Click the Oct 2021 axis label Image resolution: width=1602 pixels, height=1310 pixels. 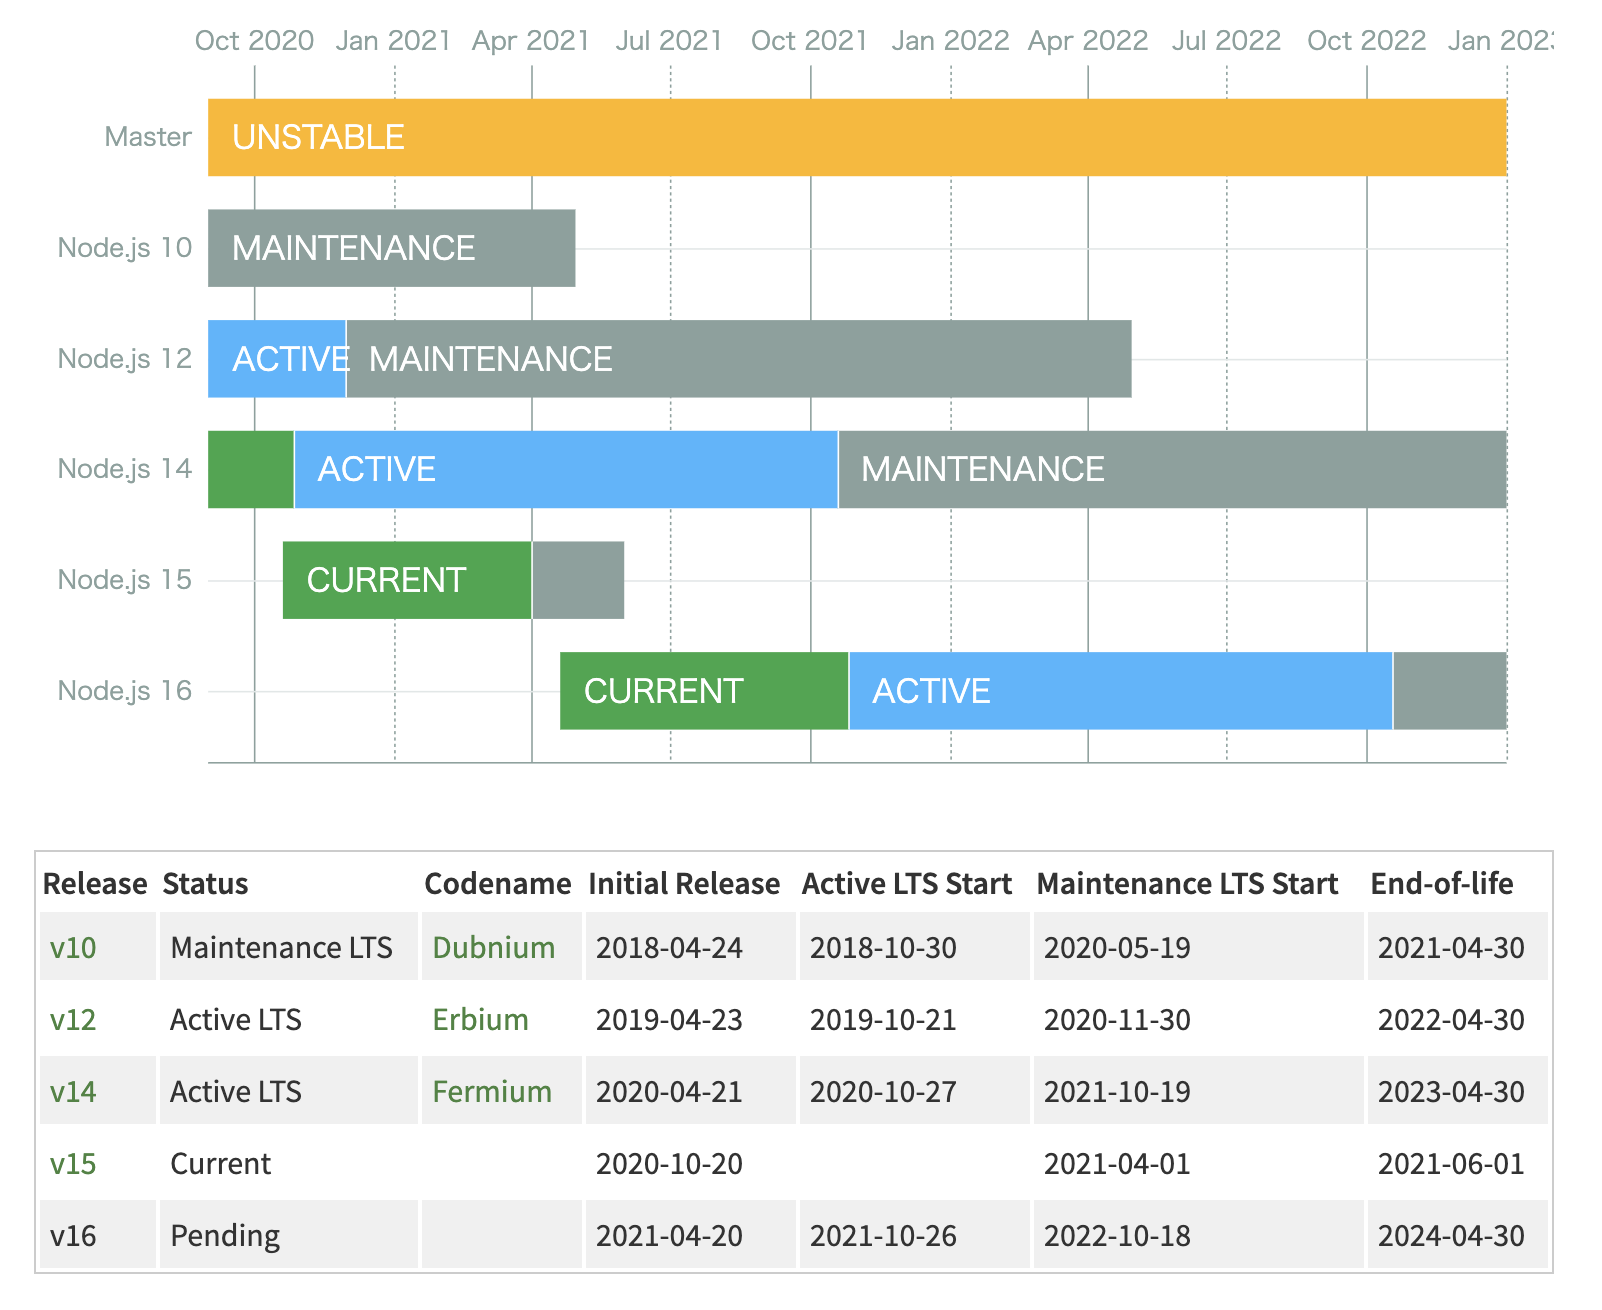(x=810, y=41)
